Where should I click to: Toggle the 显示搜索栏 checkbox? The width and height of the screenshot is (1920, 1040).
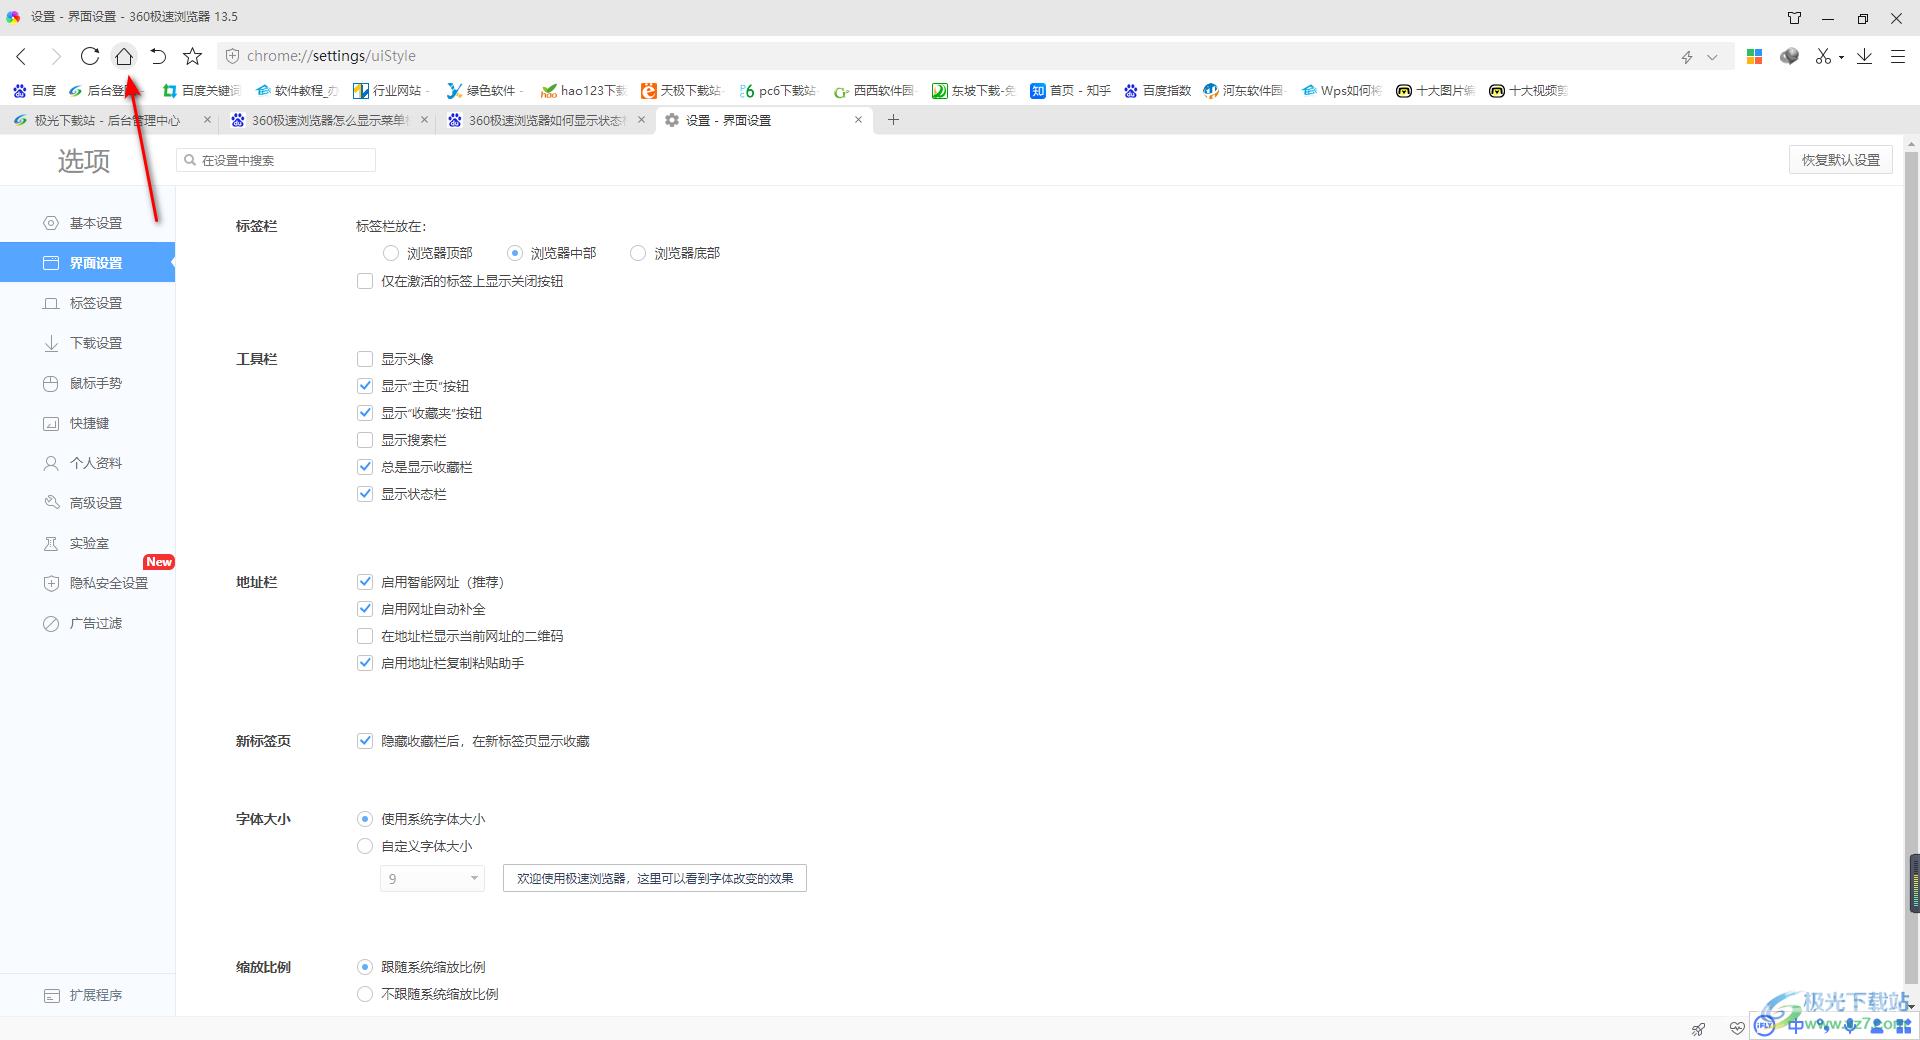(x=365, y=440)
